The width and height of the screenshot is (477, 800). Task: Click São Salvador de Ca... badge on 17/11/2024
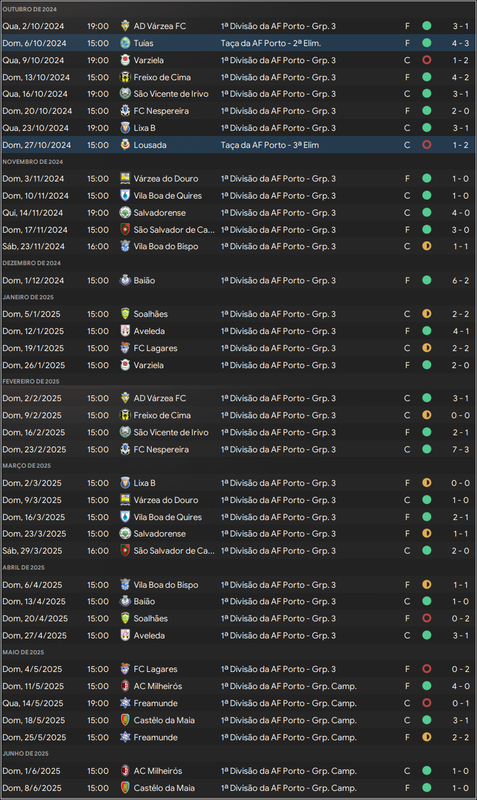coord(125,230)
